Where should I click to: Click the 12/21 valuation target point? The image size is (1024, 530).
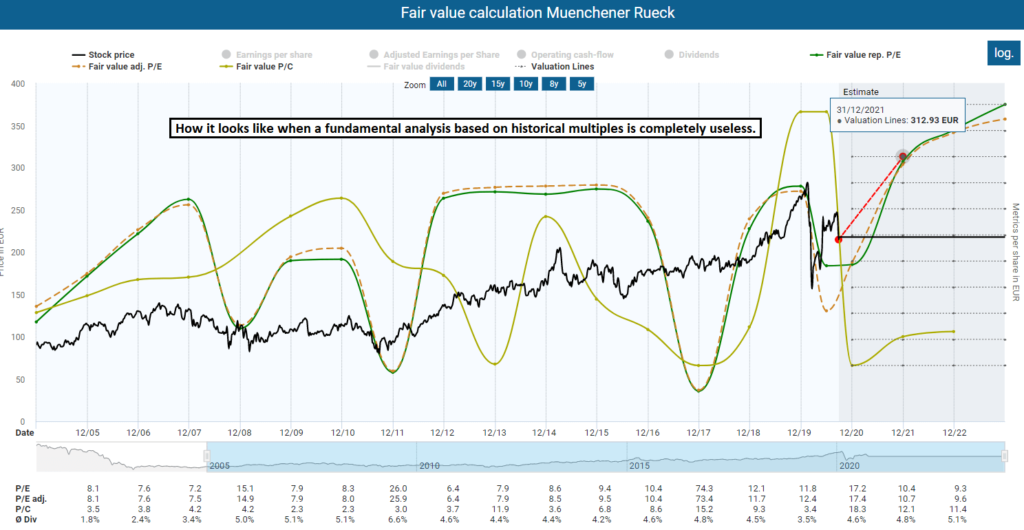(903, 156)
